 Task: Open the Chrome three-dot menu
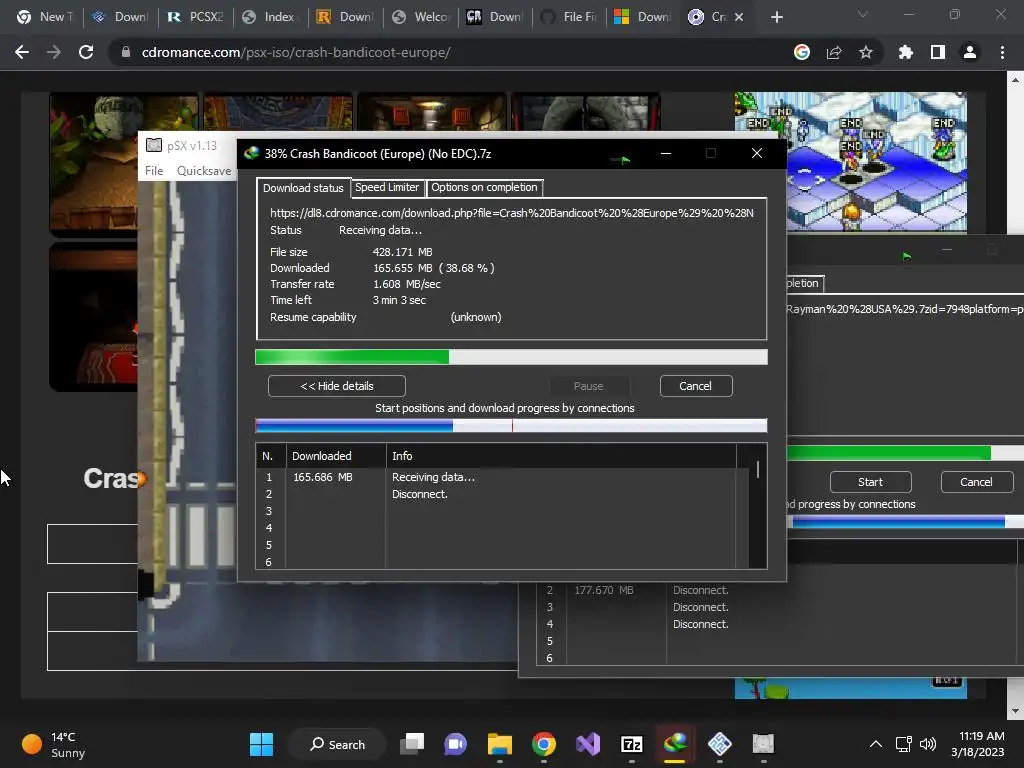click(x=1002, y=52)
